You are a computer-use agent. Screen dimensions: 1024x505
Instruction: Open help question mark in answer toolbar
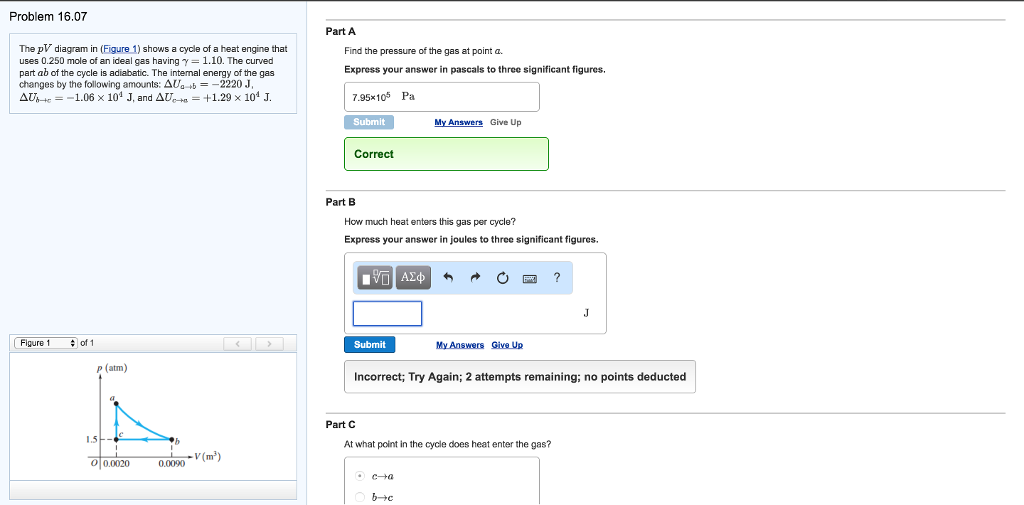556,278
